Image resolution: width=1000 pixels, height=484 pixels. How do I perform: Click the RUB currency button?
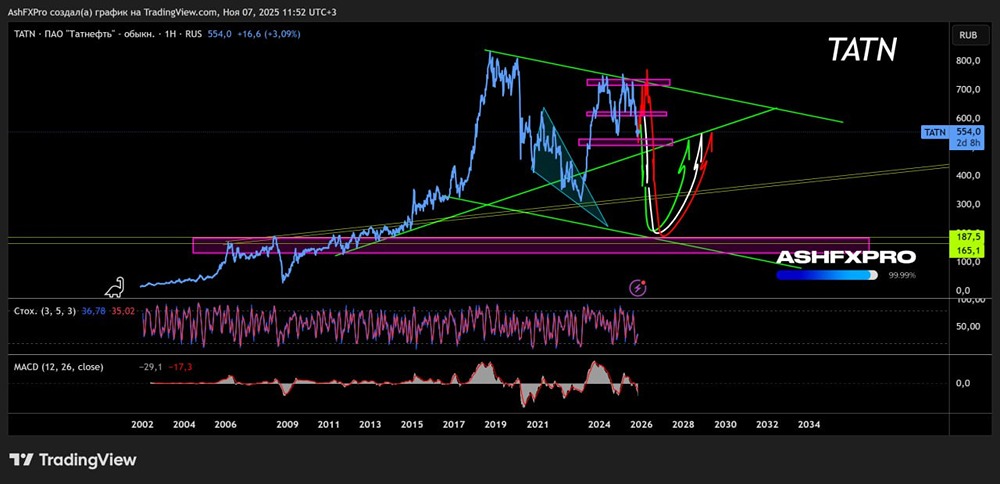(969, 36)
